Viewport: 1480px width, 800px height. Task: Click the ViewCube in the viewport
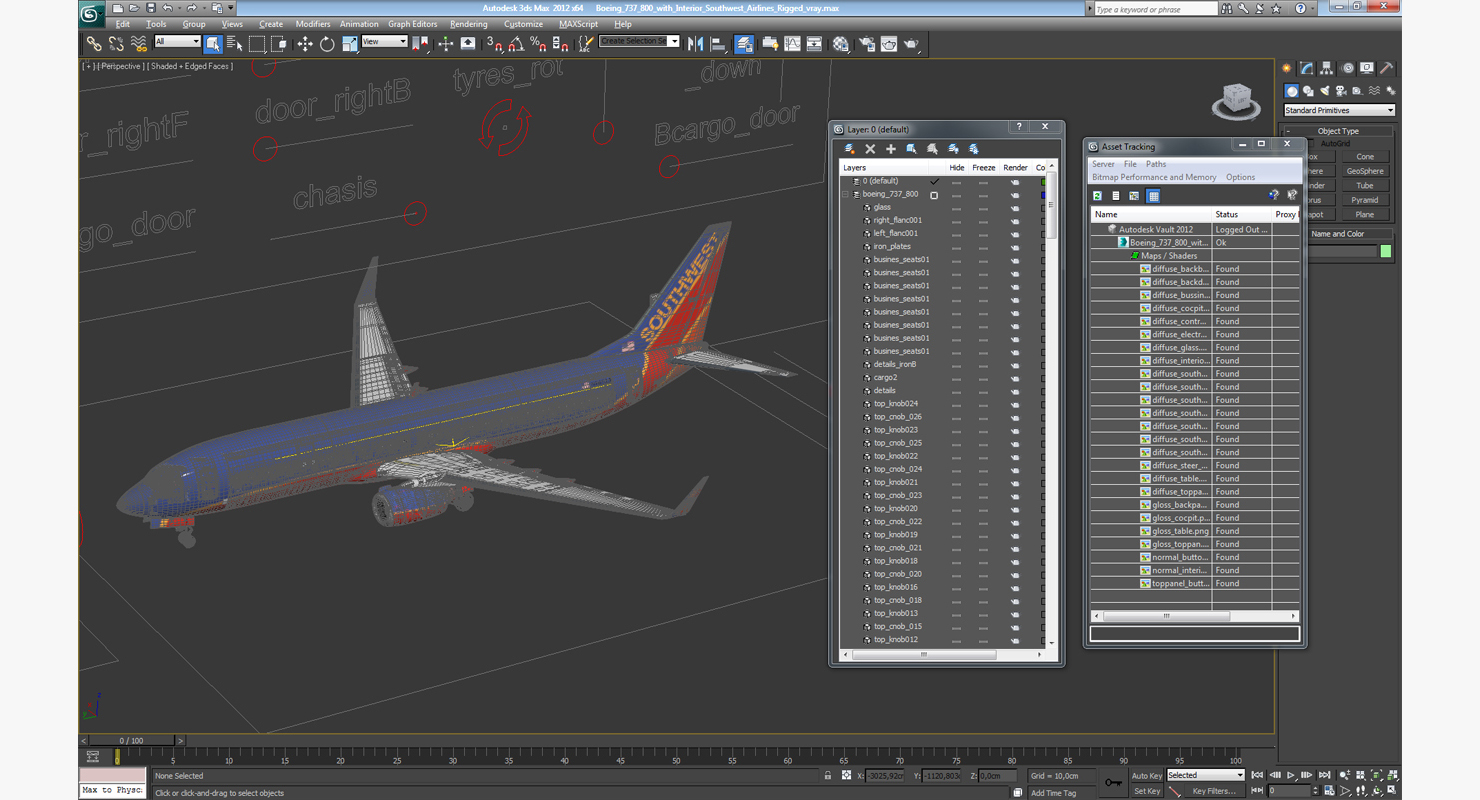1237,99
